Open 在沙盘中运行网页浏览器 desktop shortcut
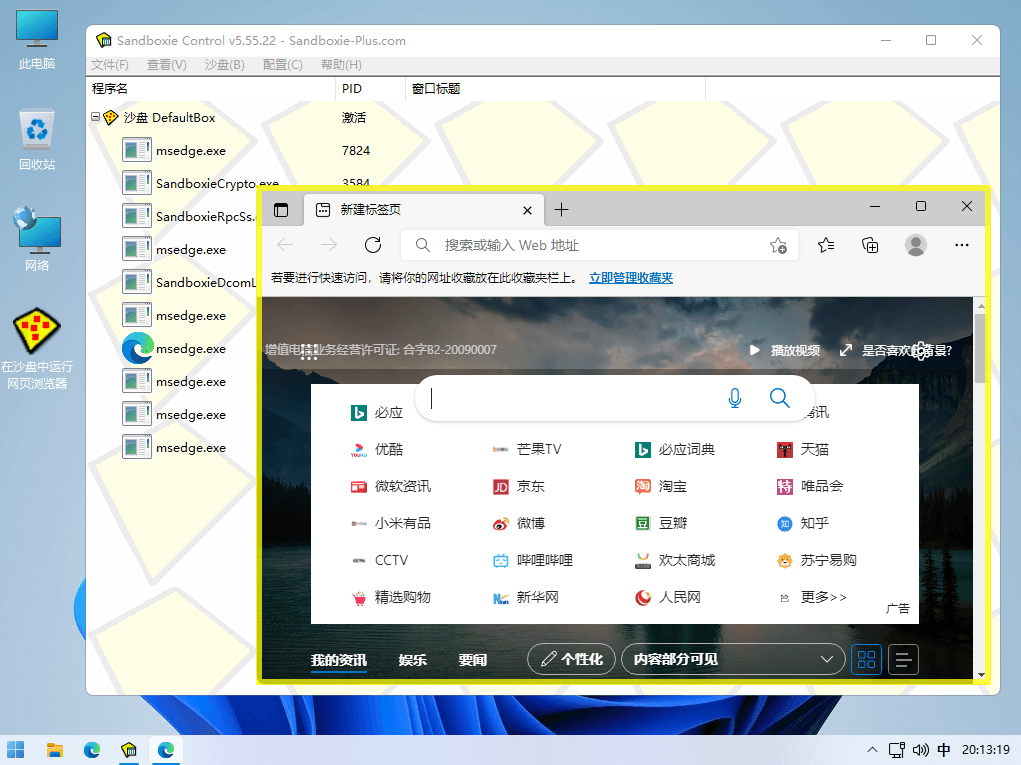This screenshot has width=1021, height=765. [x=37, y=350]
